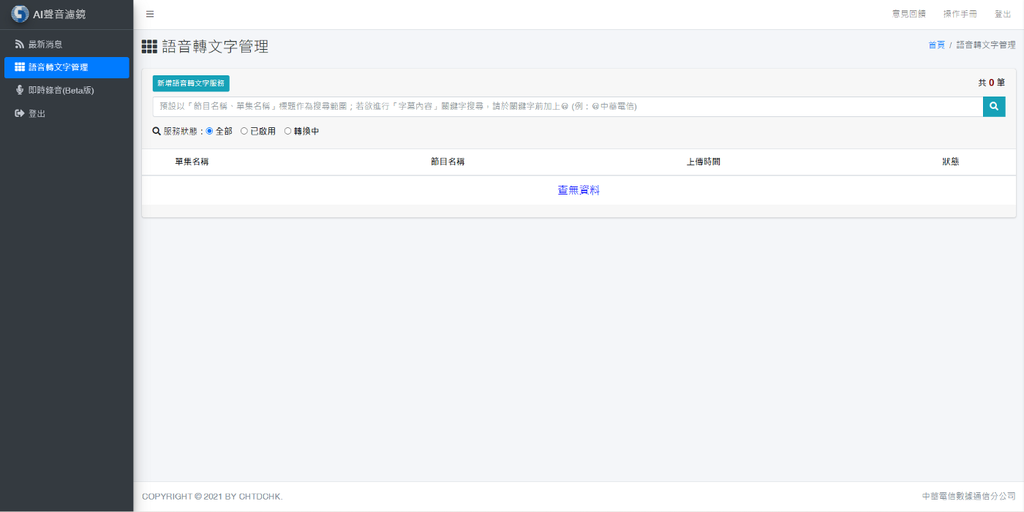Select the 轉換中 service status radio
1024x512 pixels.
click(288, 131)
